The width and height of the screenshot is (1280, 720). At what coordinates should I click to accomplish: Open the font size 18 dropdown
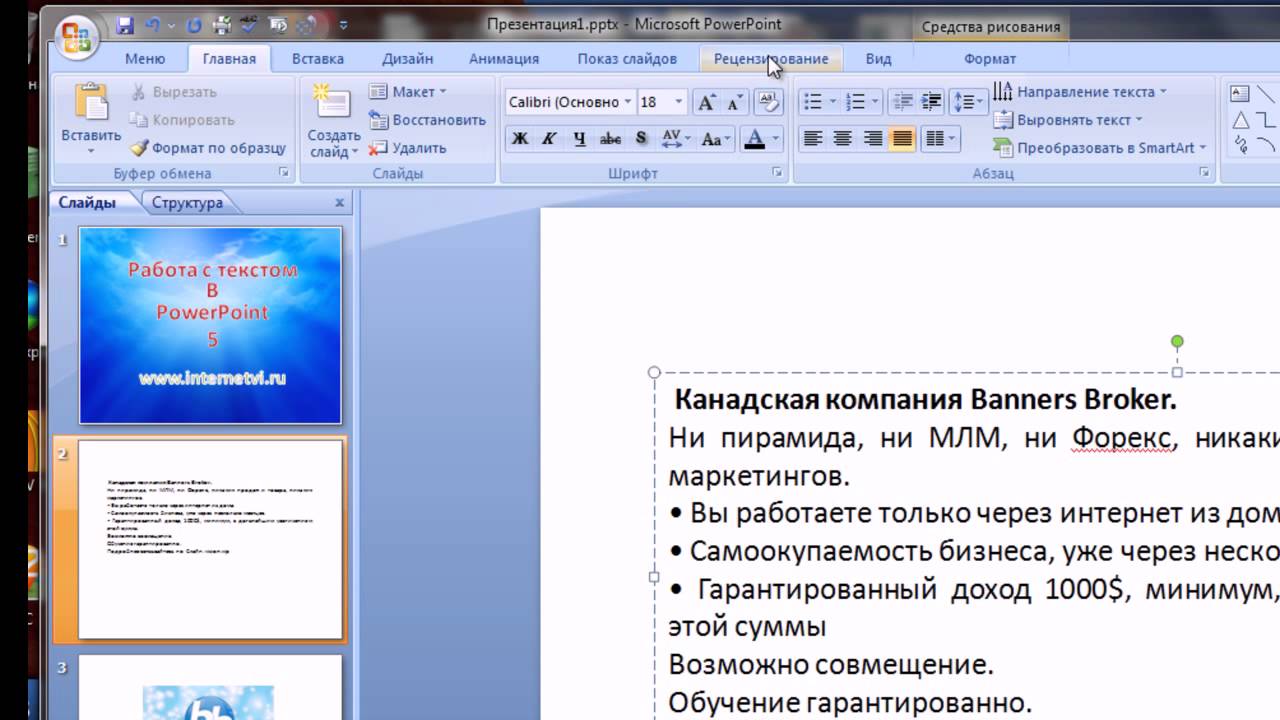point(679,102)
